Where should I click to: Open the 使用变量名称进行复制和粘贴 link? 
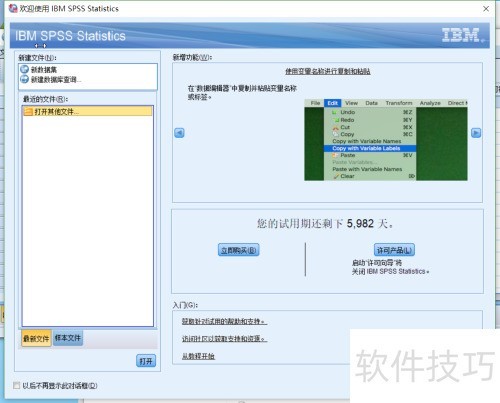(x=328, y=71)
